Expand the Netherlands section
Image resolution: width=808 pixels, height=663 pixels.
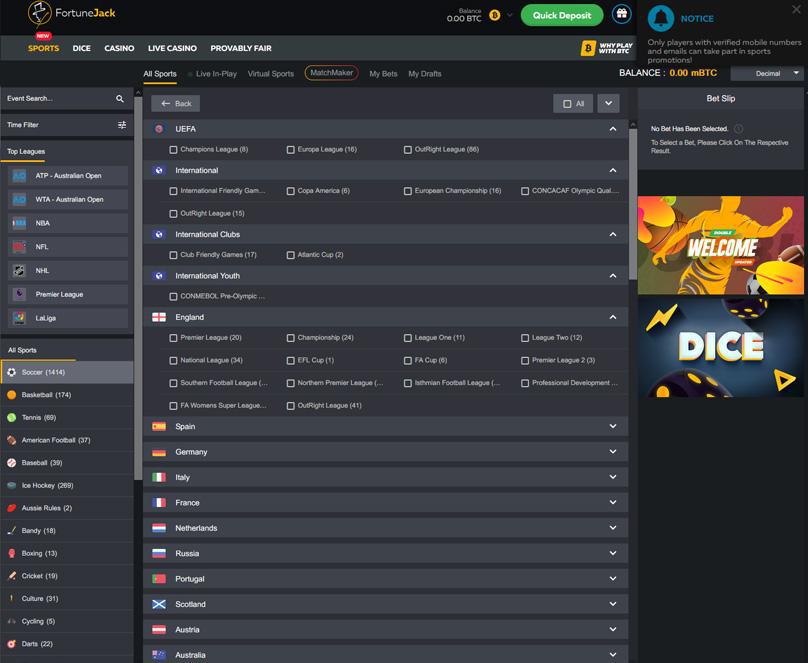click(613, 528)
